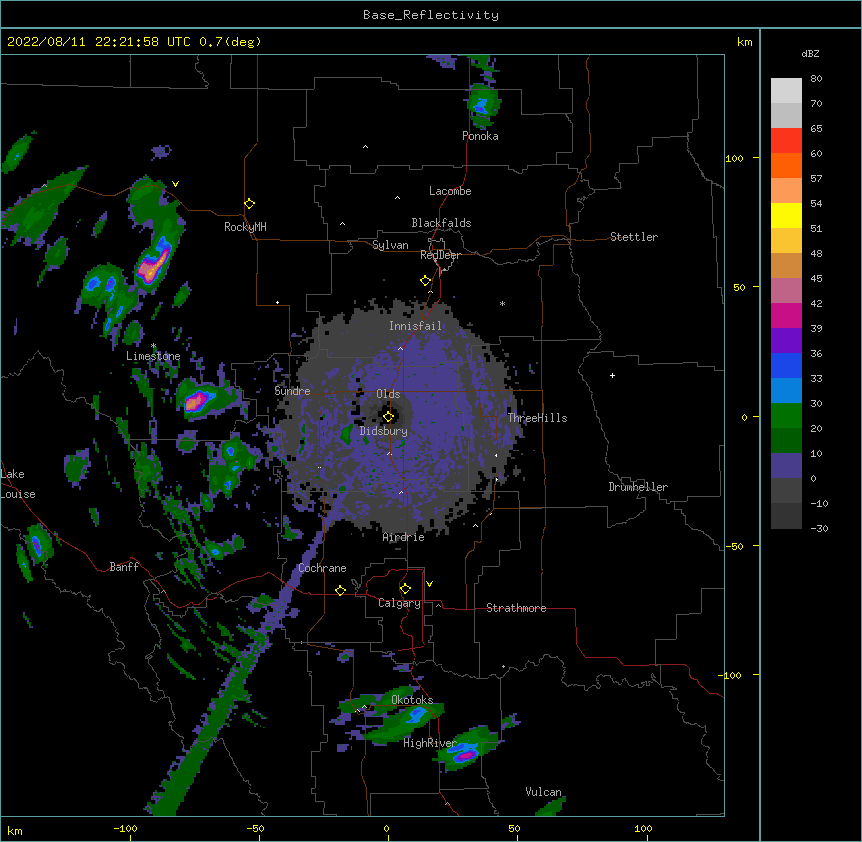Click the RockyMH label

(245, 226)
